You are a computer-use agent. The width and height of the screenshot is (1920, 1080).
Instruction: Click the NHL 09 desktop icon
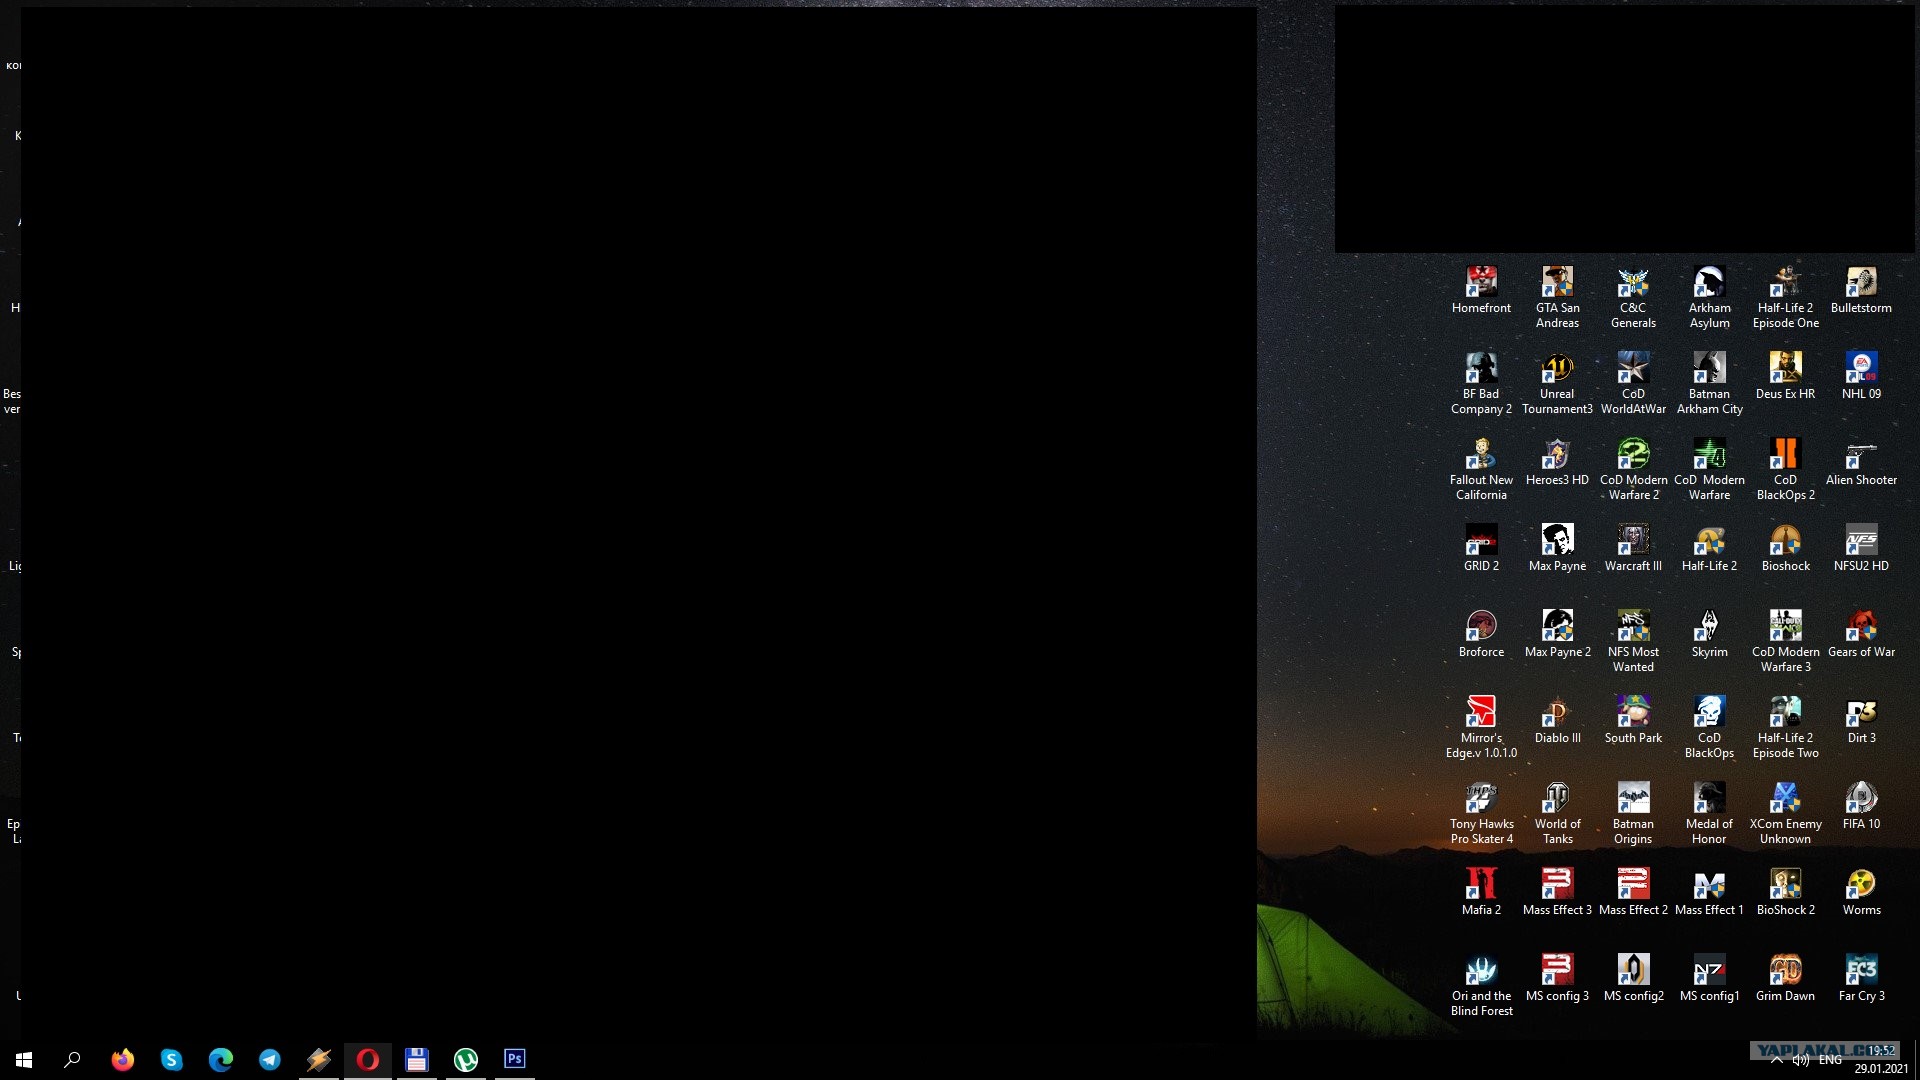click(x=1861, y=376)
